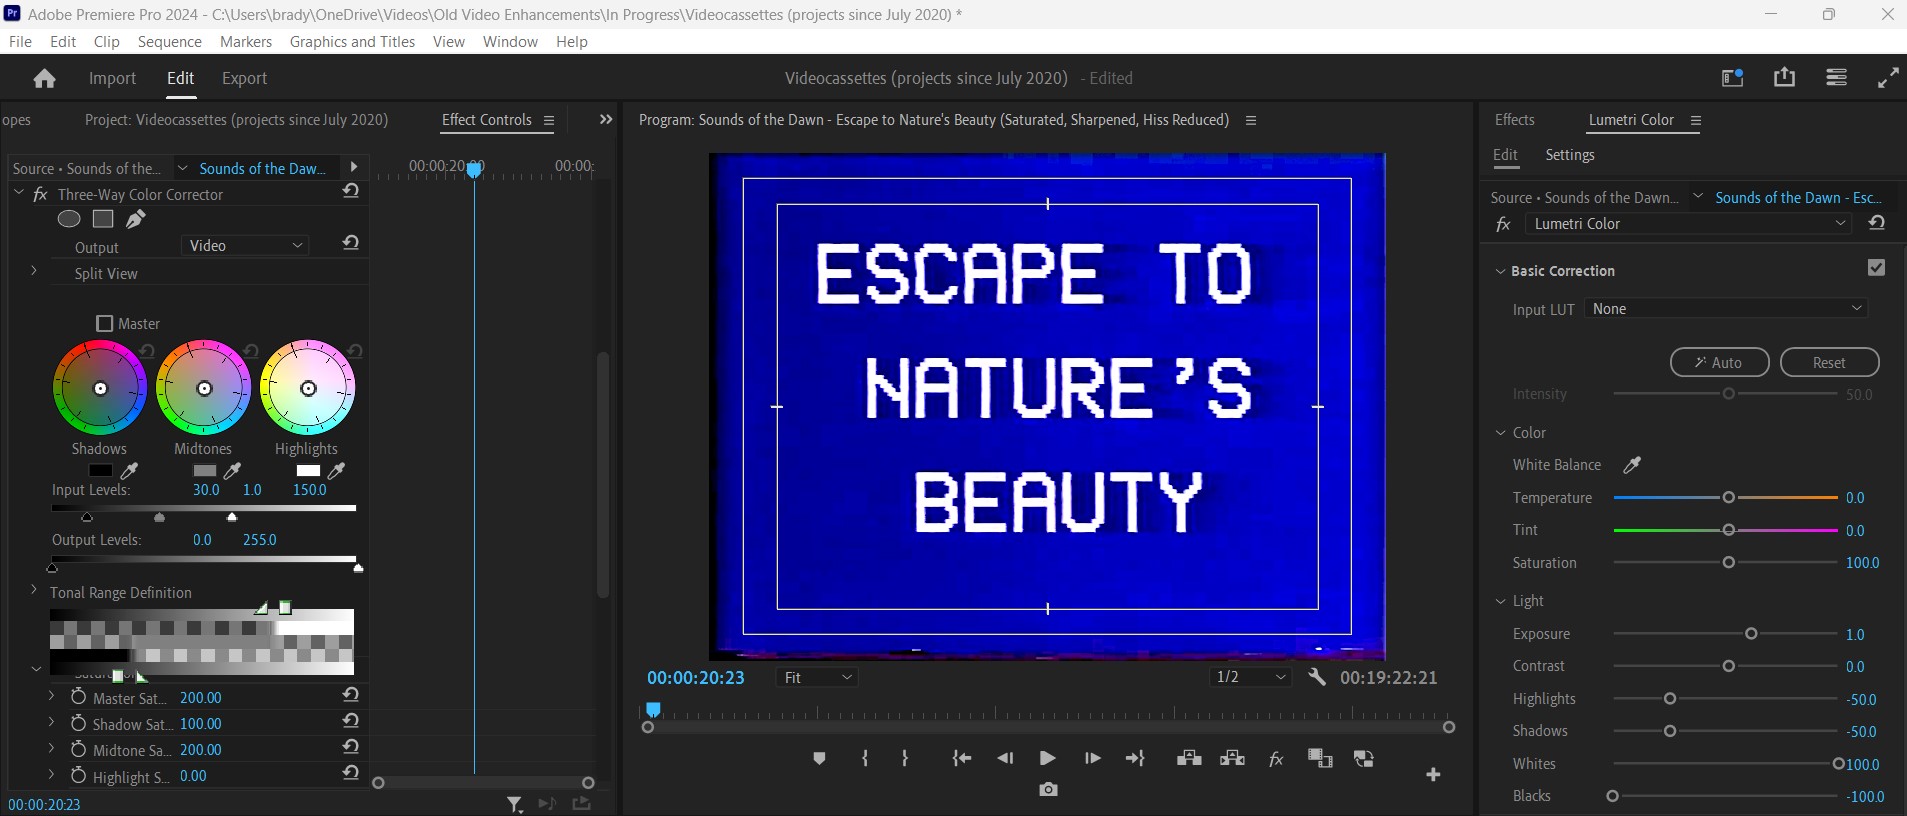Toggle animation stopwatch for Midtone Saturation
Screen dimensions: 1907x816
tap(78, 749)
